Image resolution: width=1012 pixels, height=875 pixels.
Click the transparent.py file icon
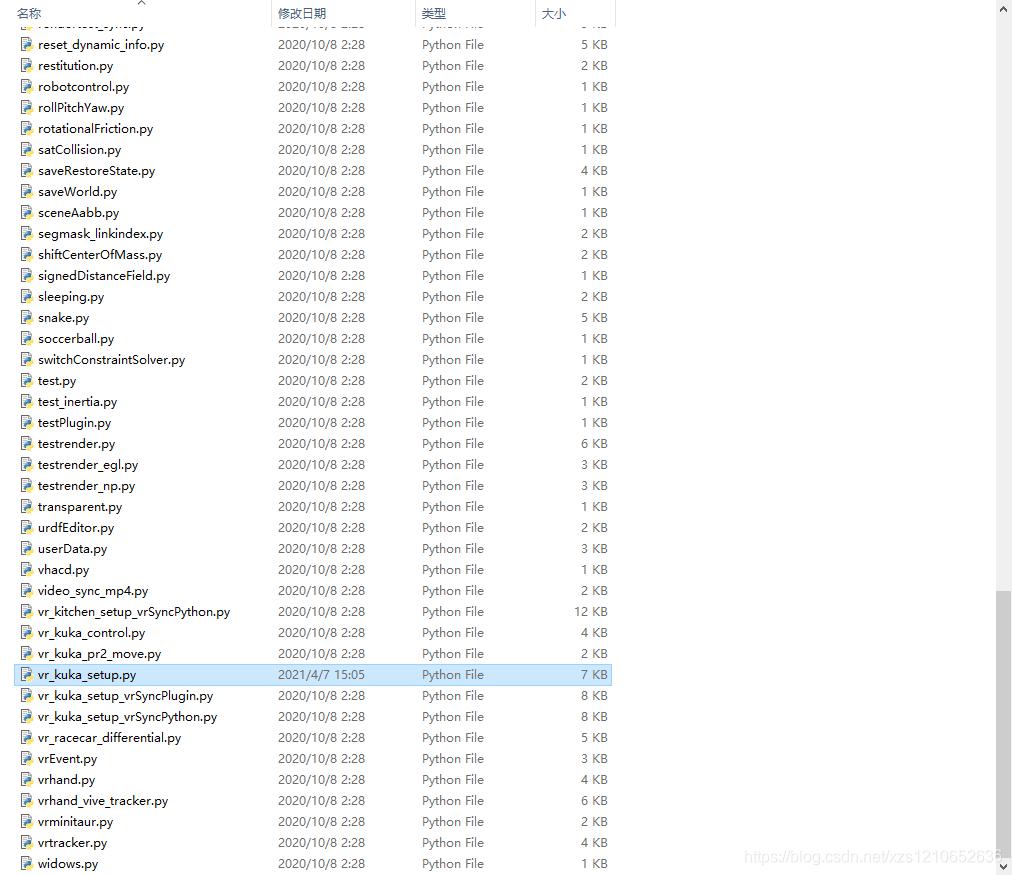point(26,506)
